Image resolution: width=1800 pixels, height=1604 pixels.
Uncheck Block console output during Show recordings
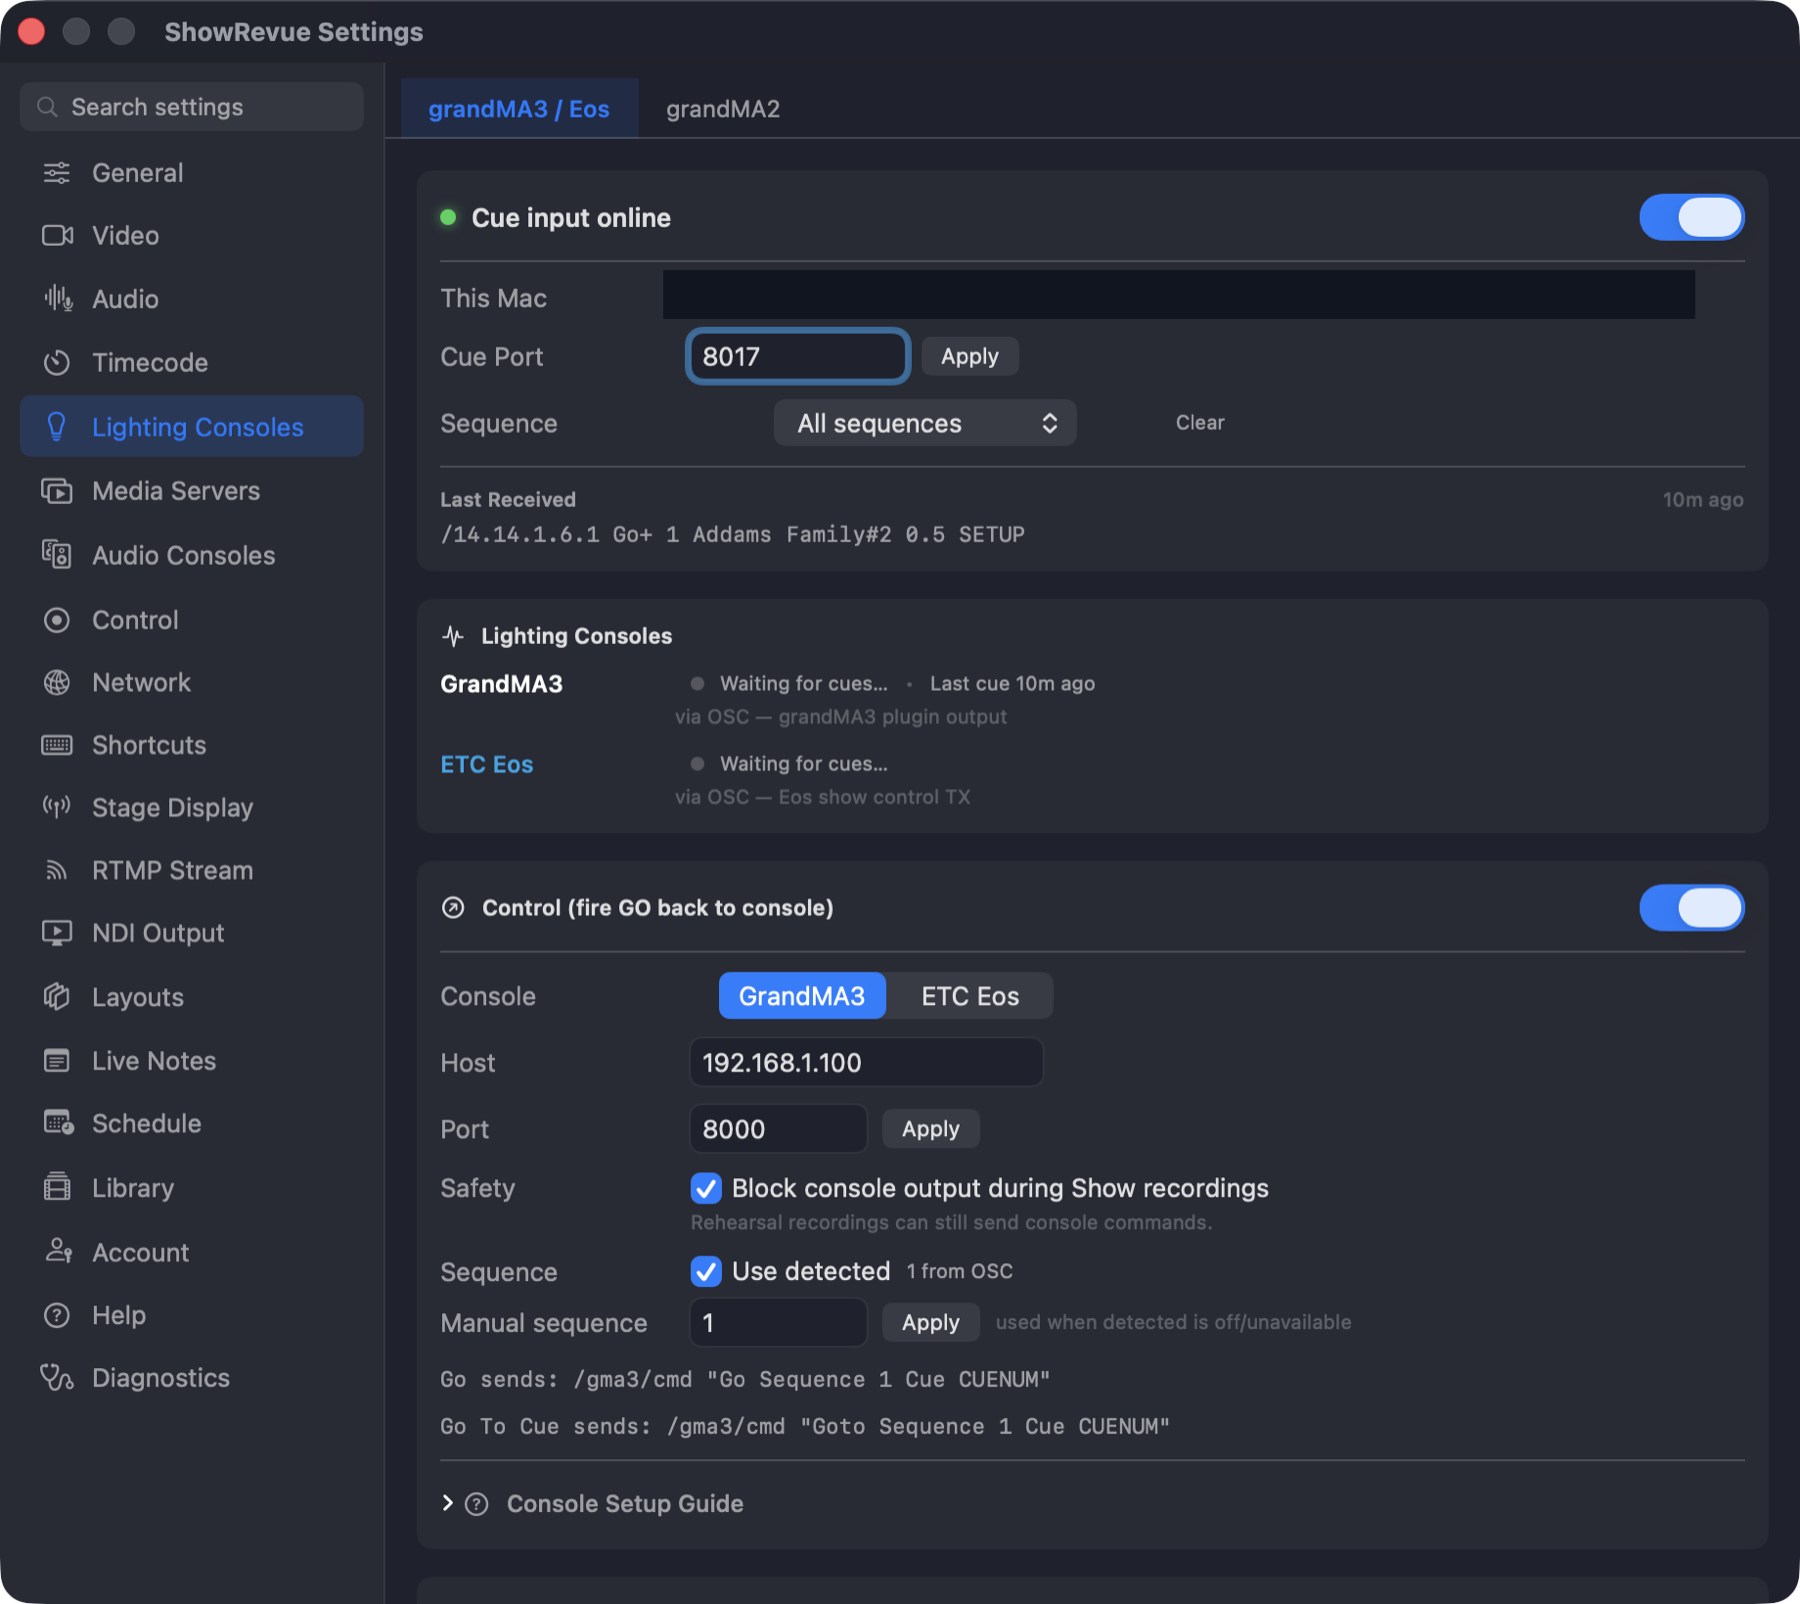[x=706, y=1188]
